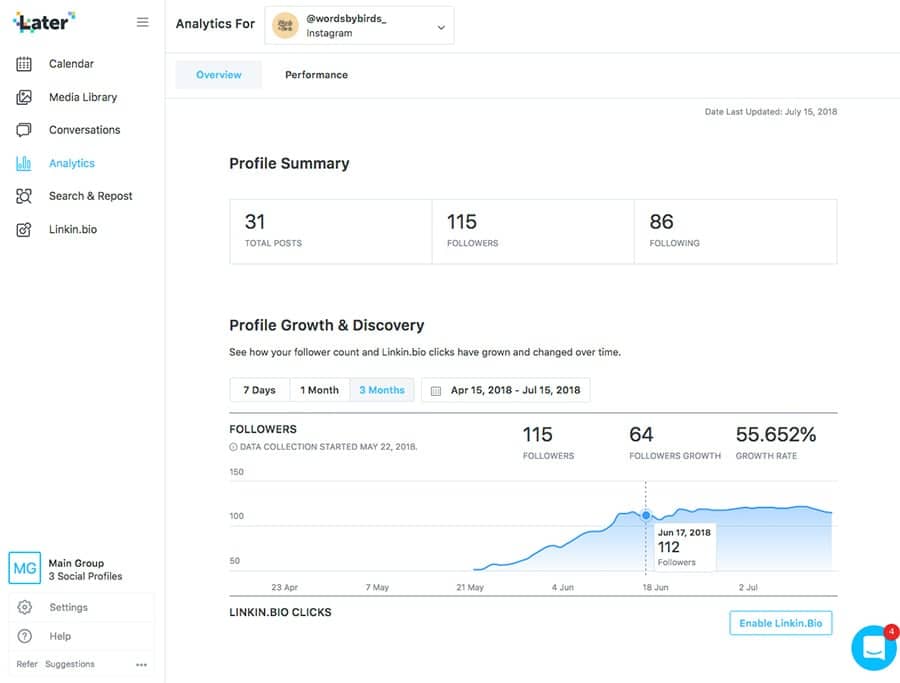Viewport: 900px width, 683px height.
Task: Click the 112 Followers tooltip
Action: point(685,547)
